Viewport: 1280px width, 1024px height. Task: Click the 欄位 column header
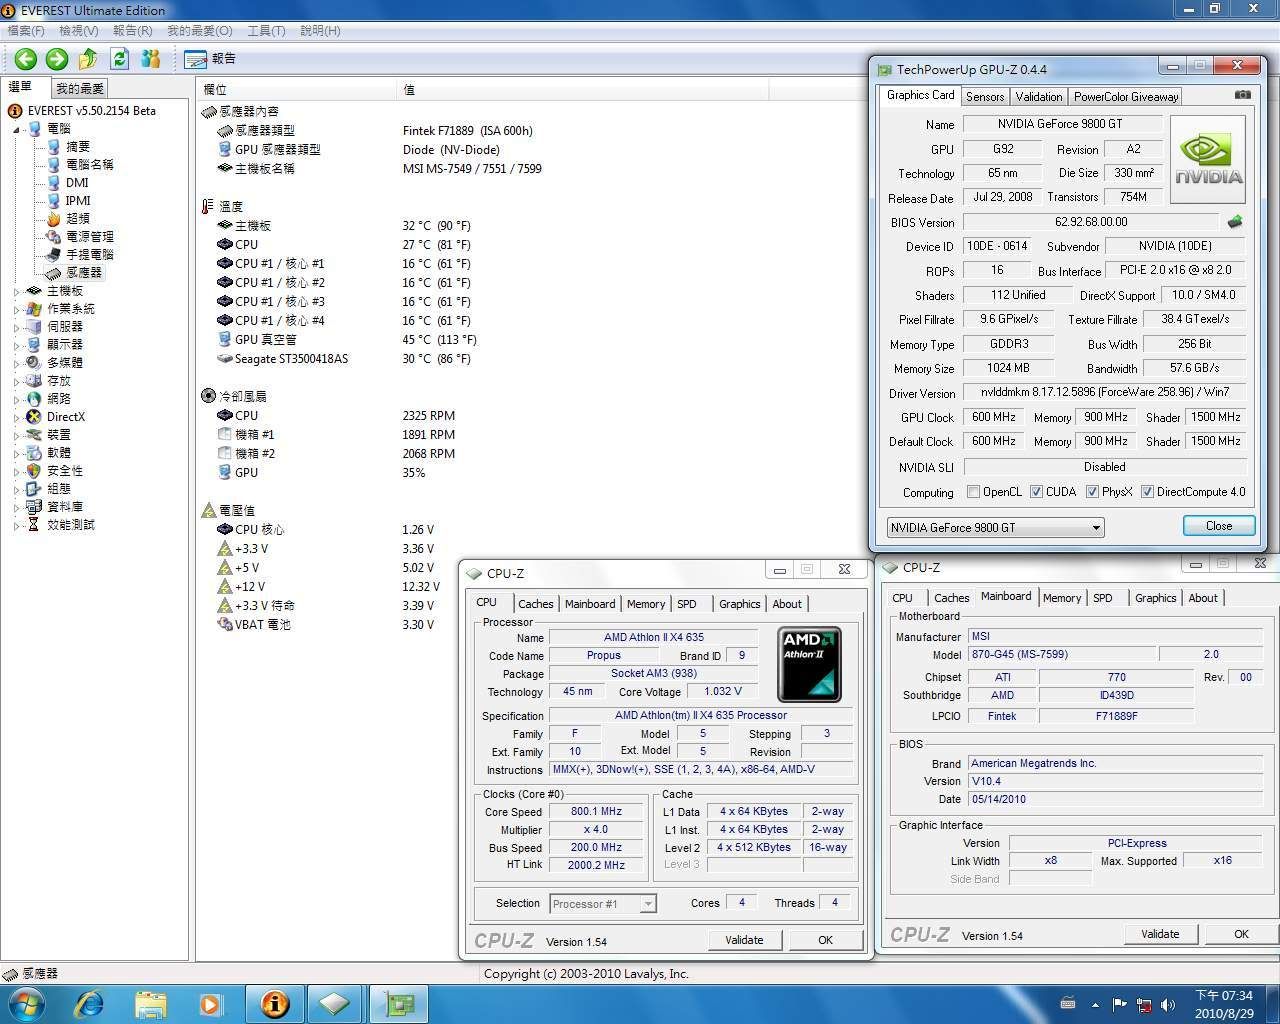(296, 89)
